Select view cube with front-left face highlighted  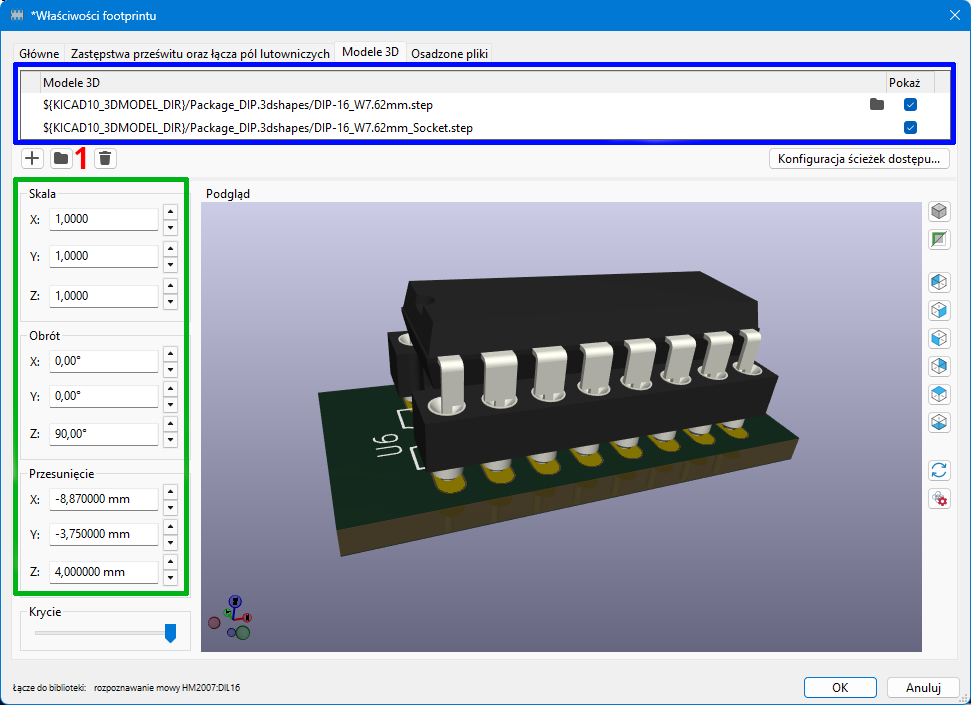939,338
